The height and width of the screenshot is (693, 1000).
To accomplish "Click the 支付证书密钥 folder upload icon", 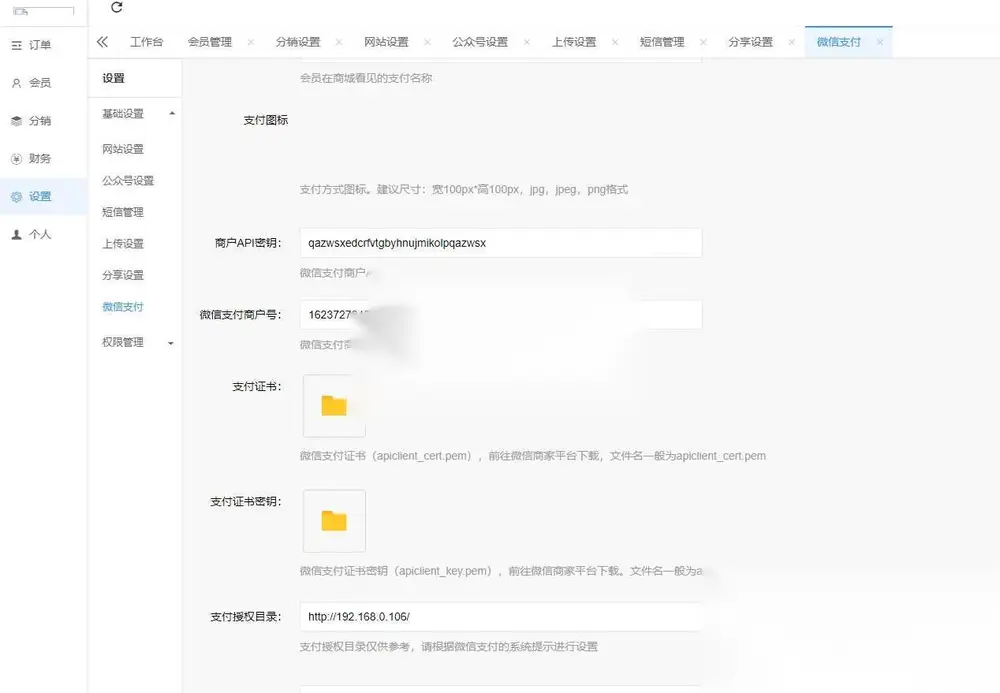I will point(334,521).
